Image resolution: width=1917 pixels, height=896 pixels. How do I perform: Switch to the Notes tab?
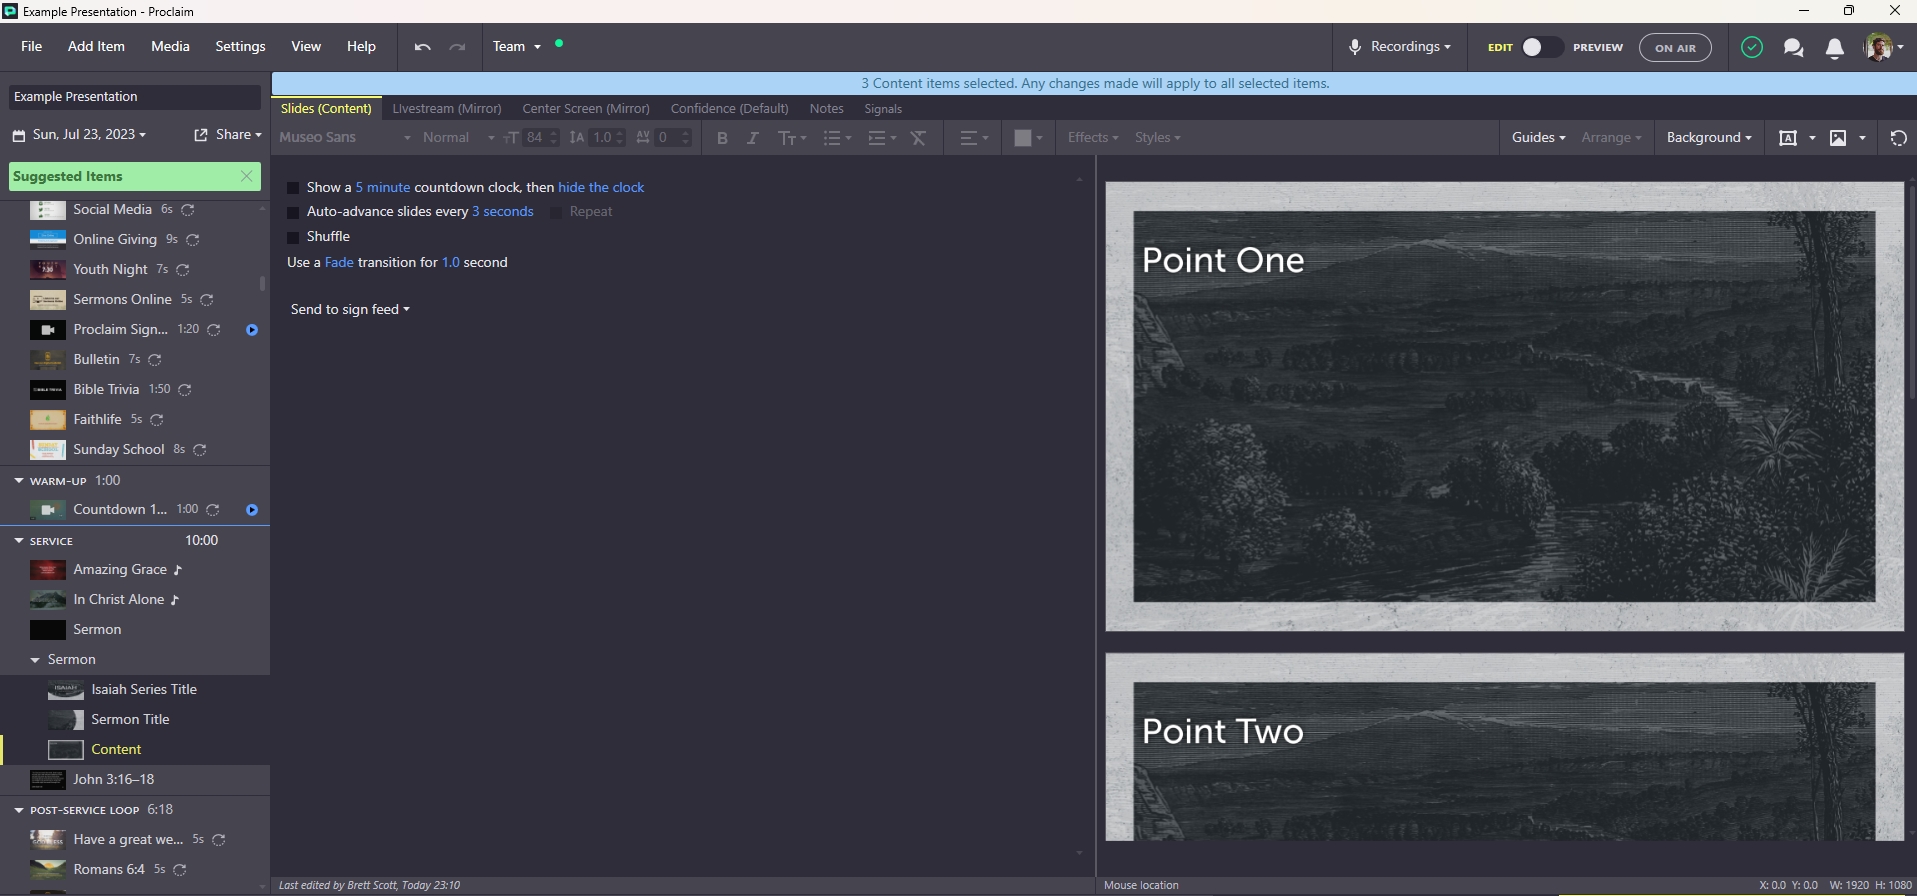[826, 108]
